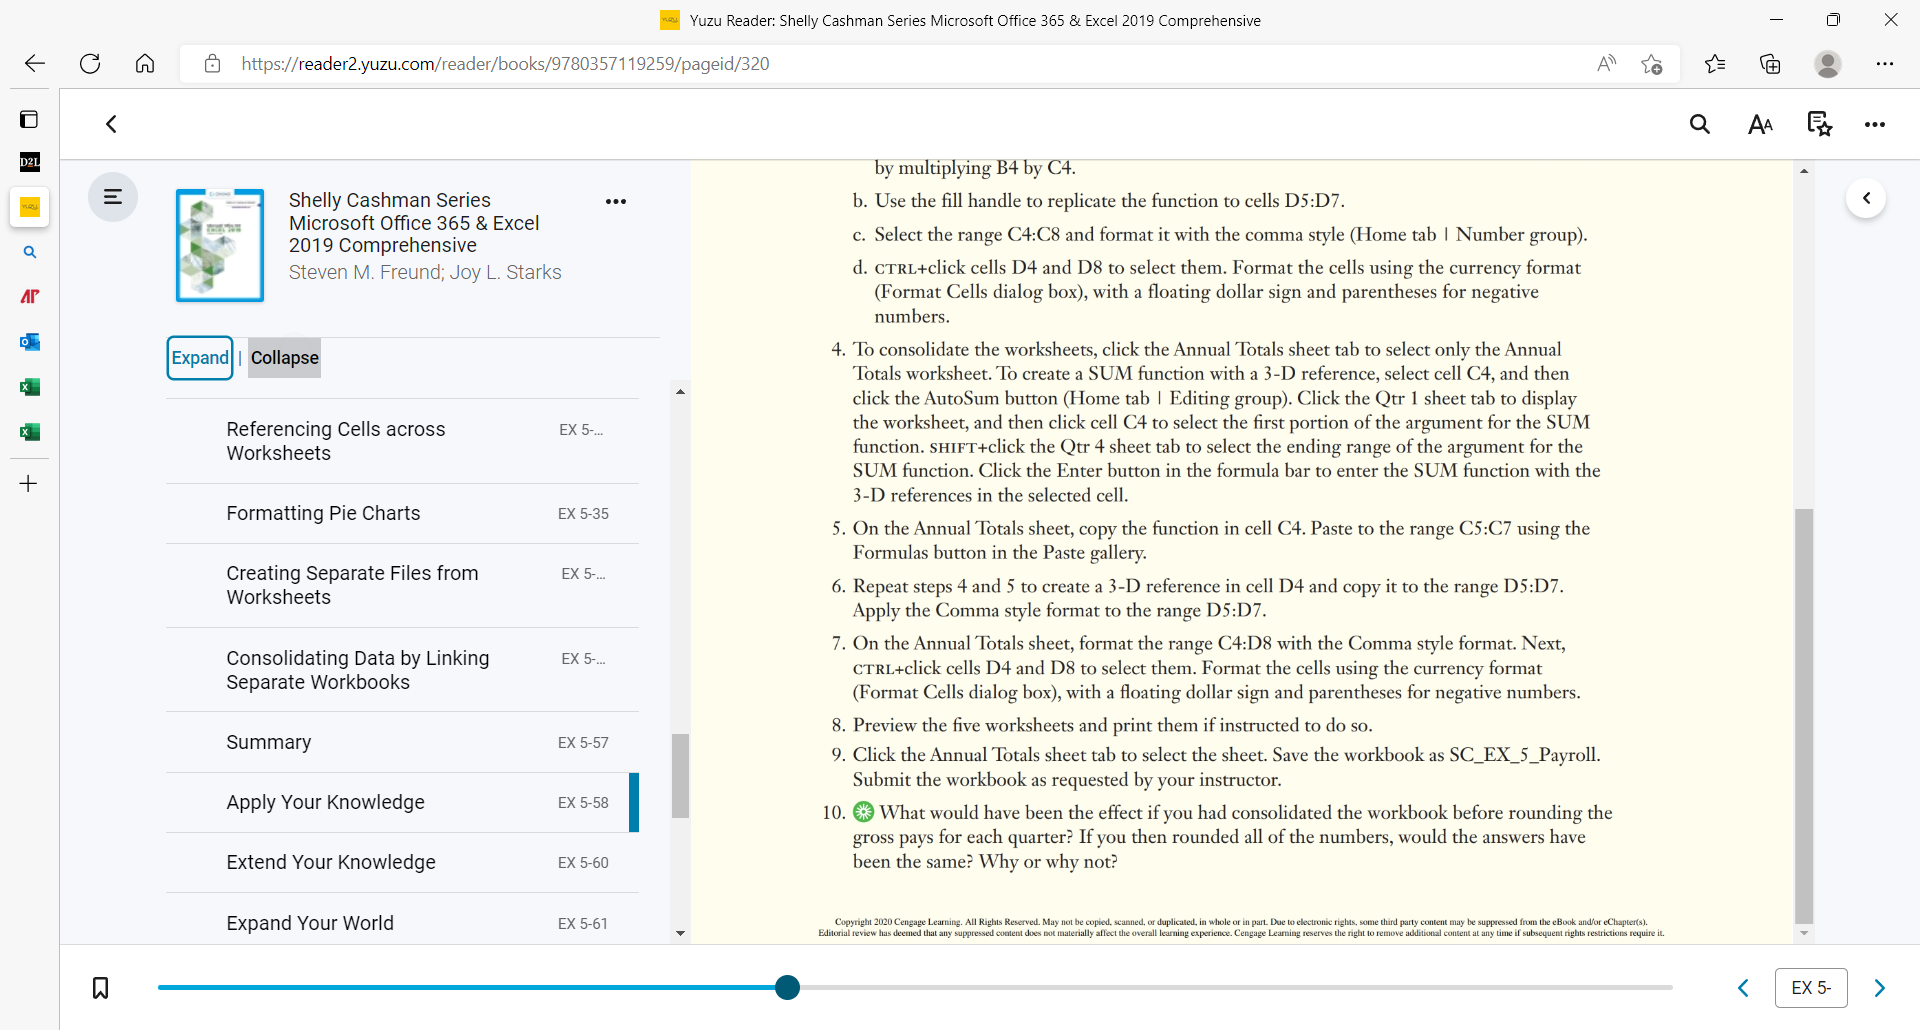Reload the page with refresh icon
Image resolution: width=1920 pixels, height=1030 pixels.
click(x=90, y=64)
